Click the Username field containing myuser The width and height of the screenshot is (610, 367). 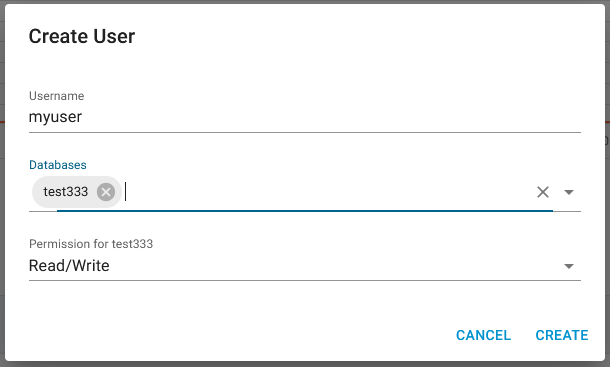305,117
